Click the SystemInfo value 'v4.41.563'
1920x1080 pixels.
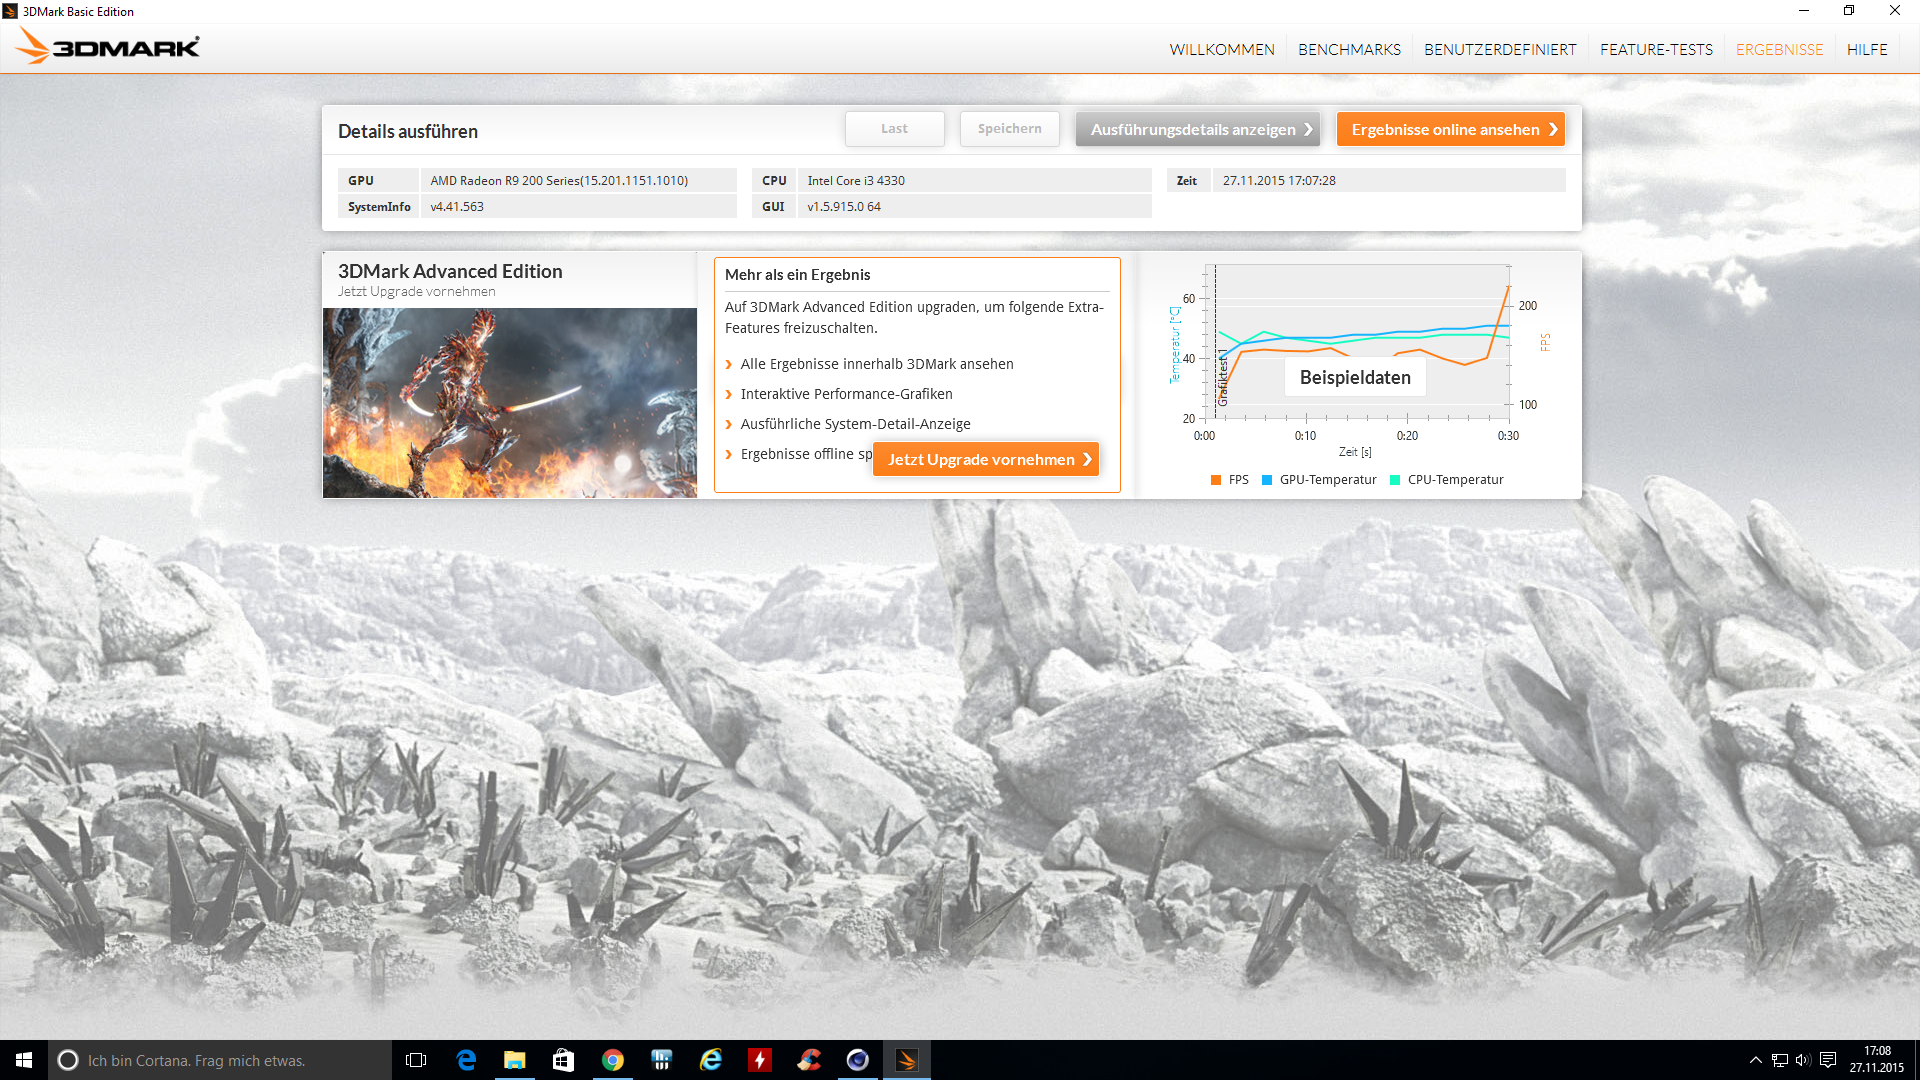point(457,207)
